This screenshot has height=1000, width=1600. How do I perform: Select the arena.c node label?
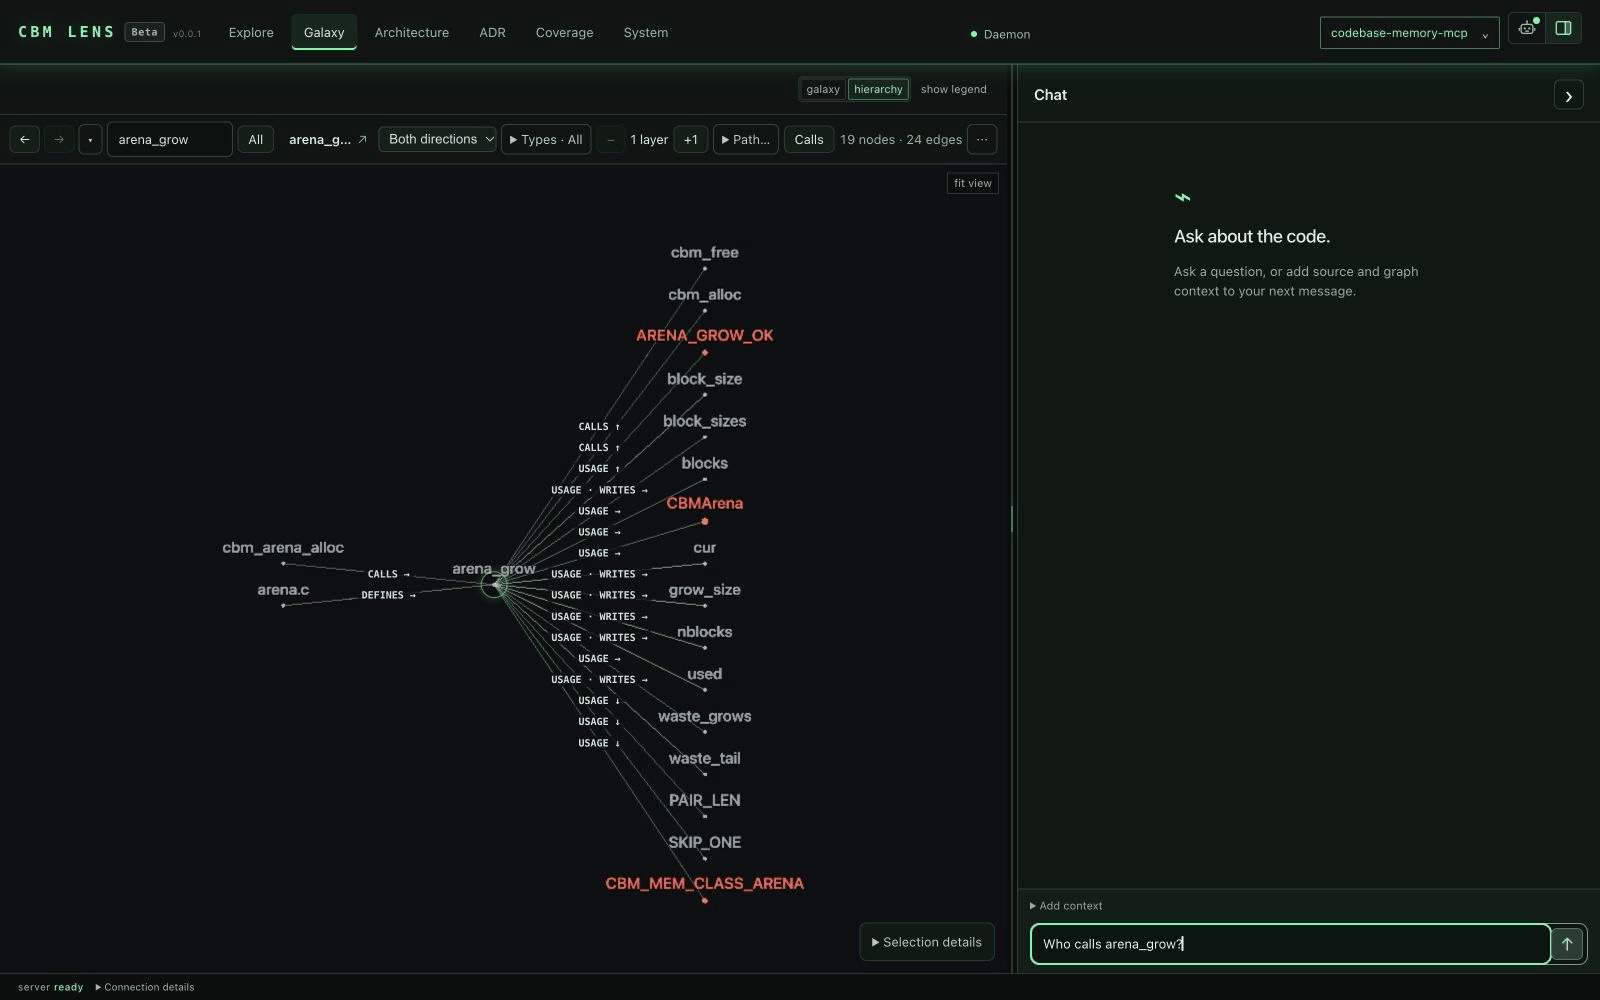click(283, 589)
